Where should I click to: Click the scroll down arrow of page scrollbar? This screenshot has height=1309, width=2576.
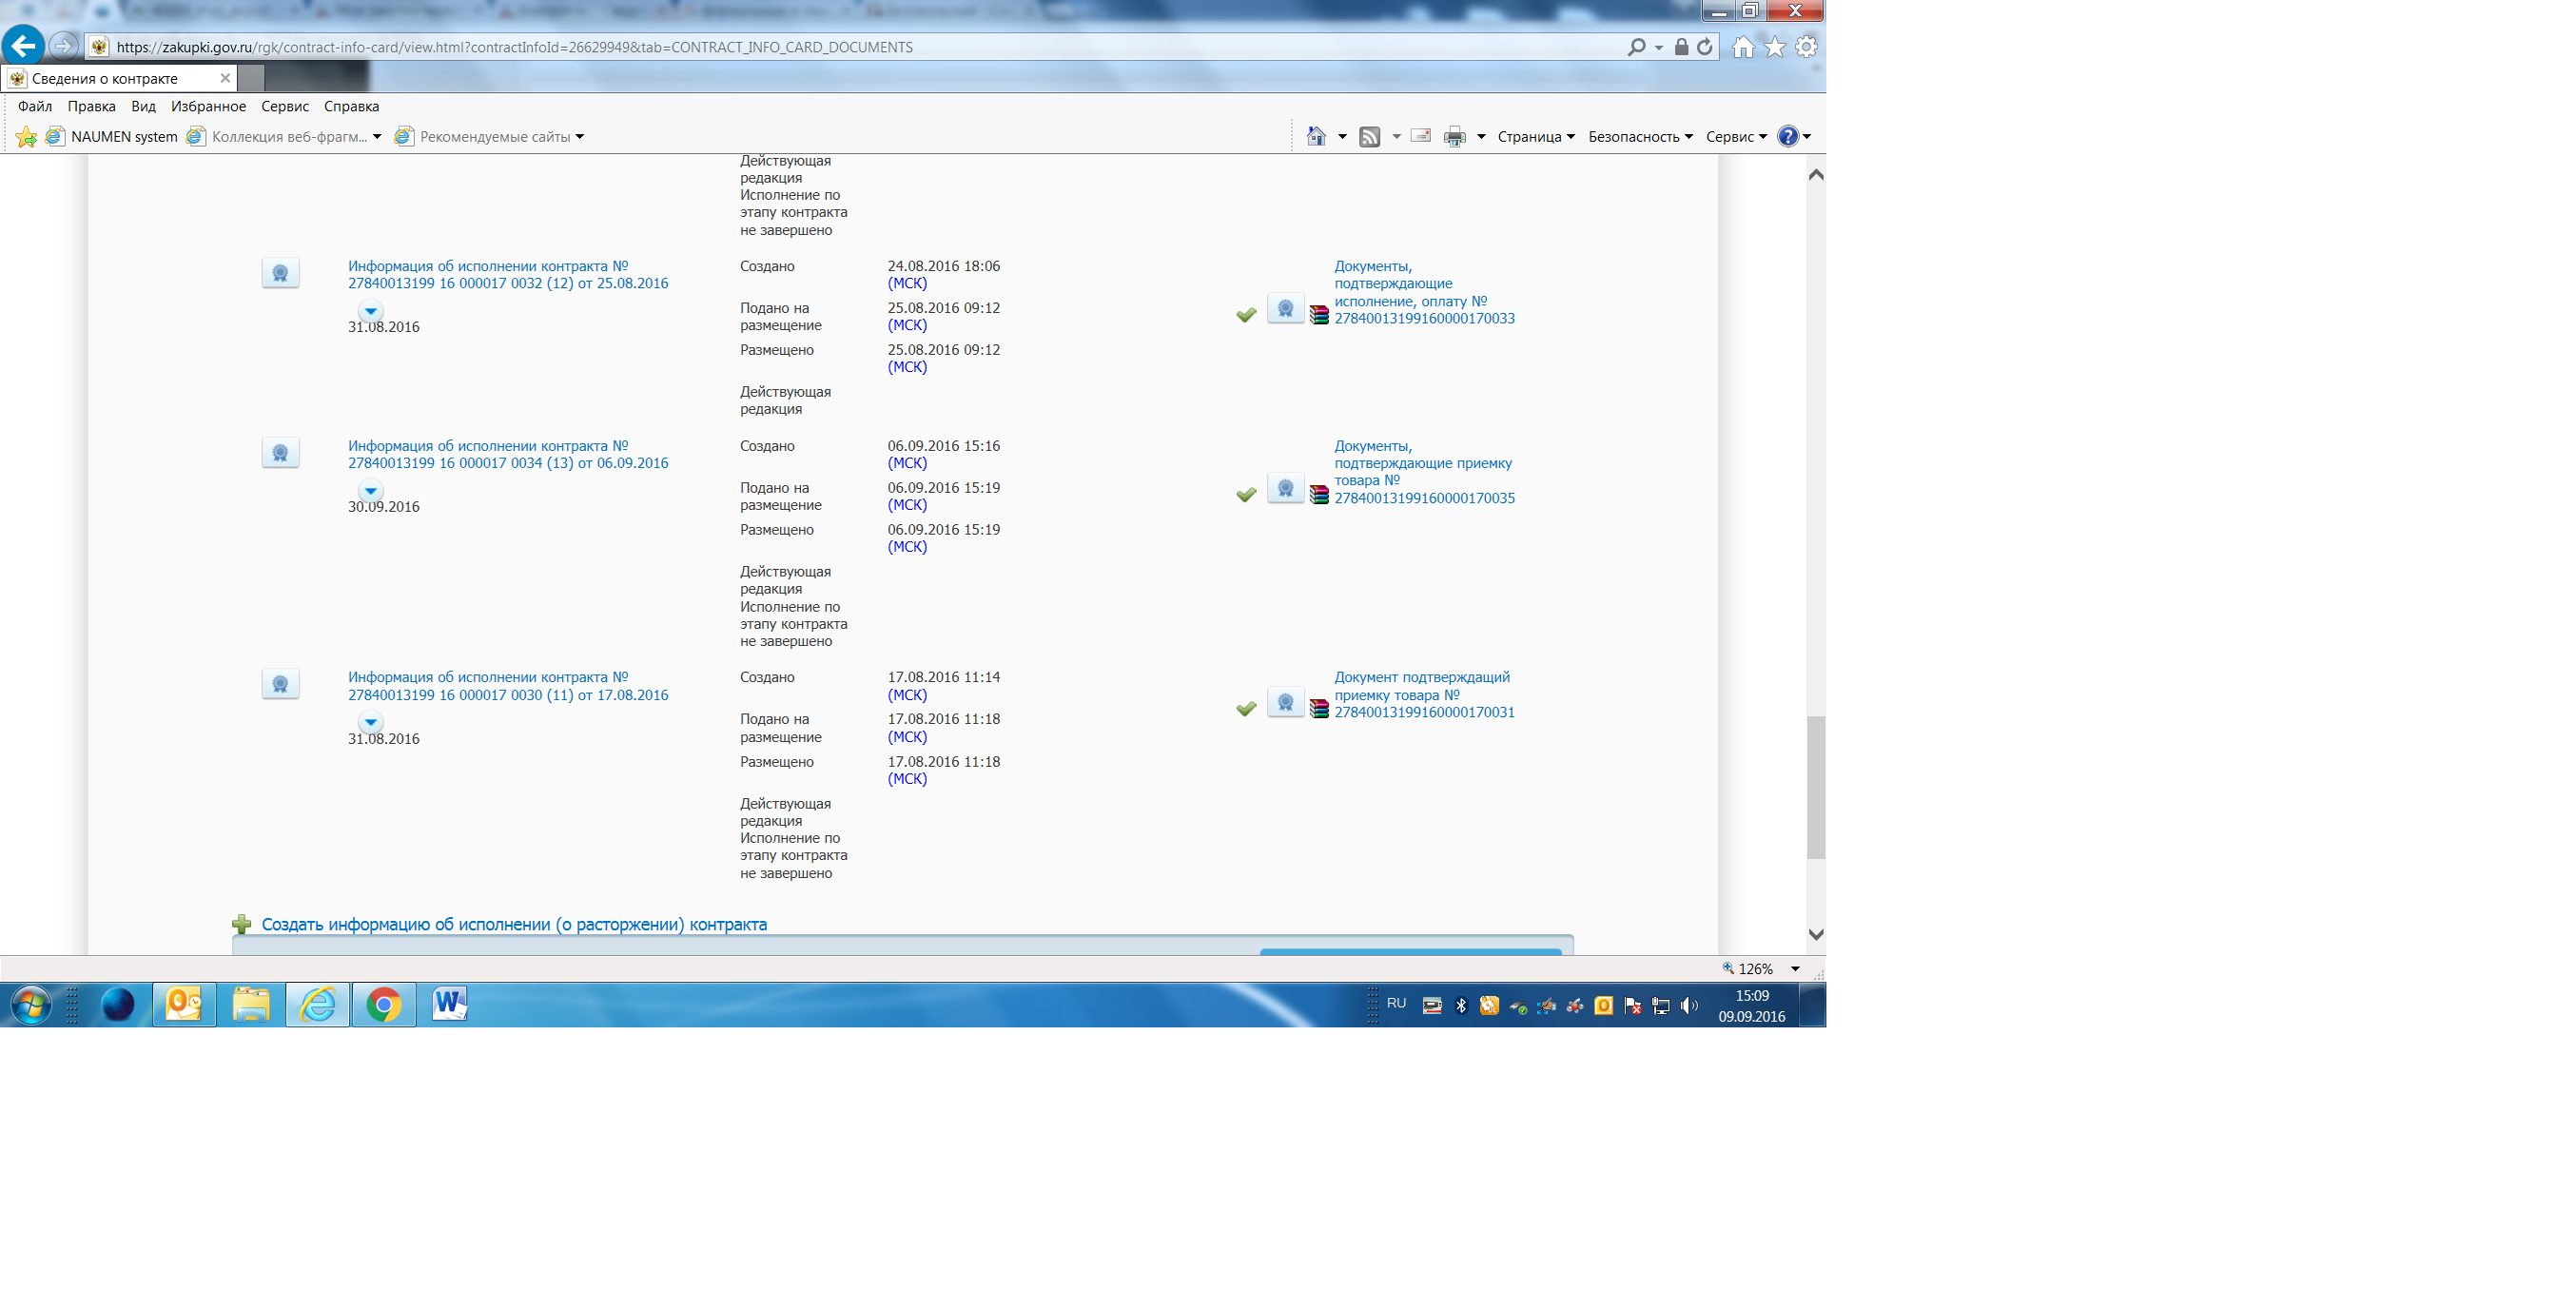click(1816, 935)
